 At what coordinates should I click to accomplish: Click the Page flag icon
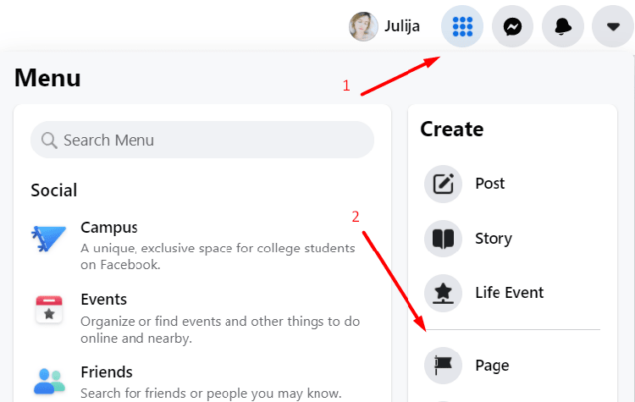coord(443,366)
